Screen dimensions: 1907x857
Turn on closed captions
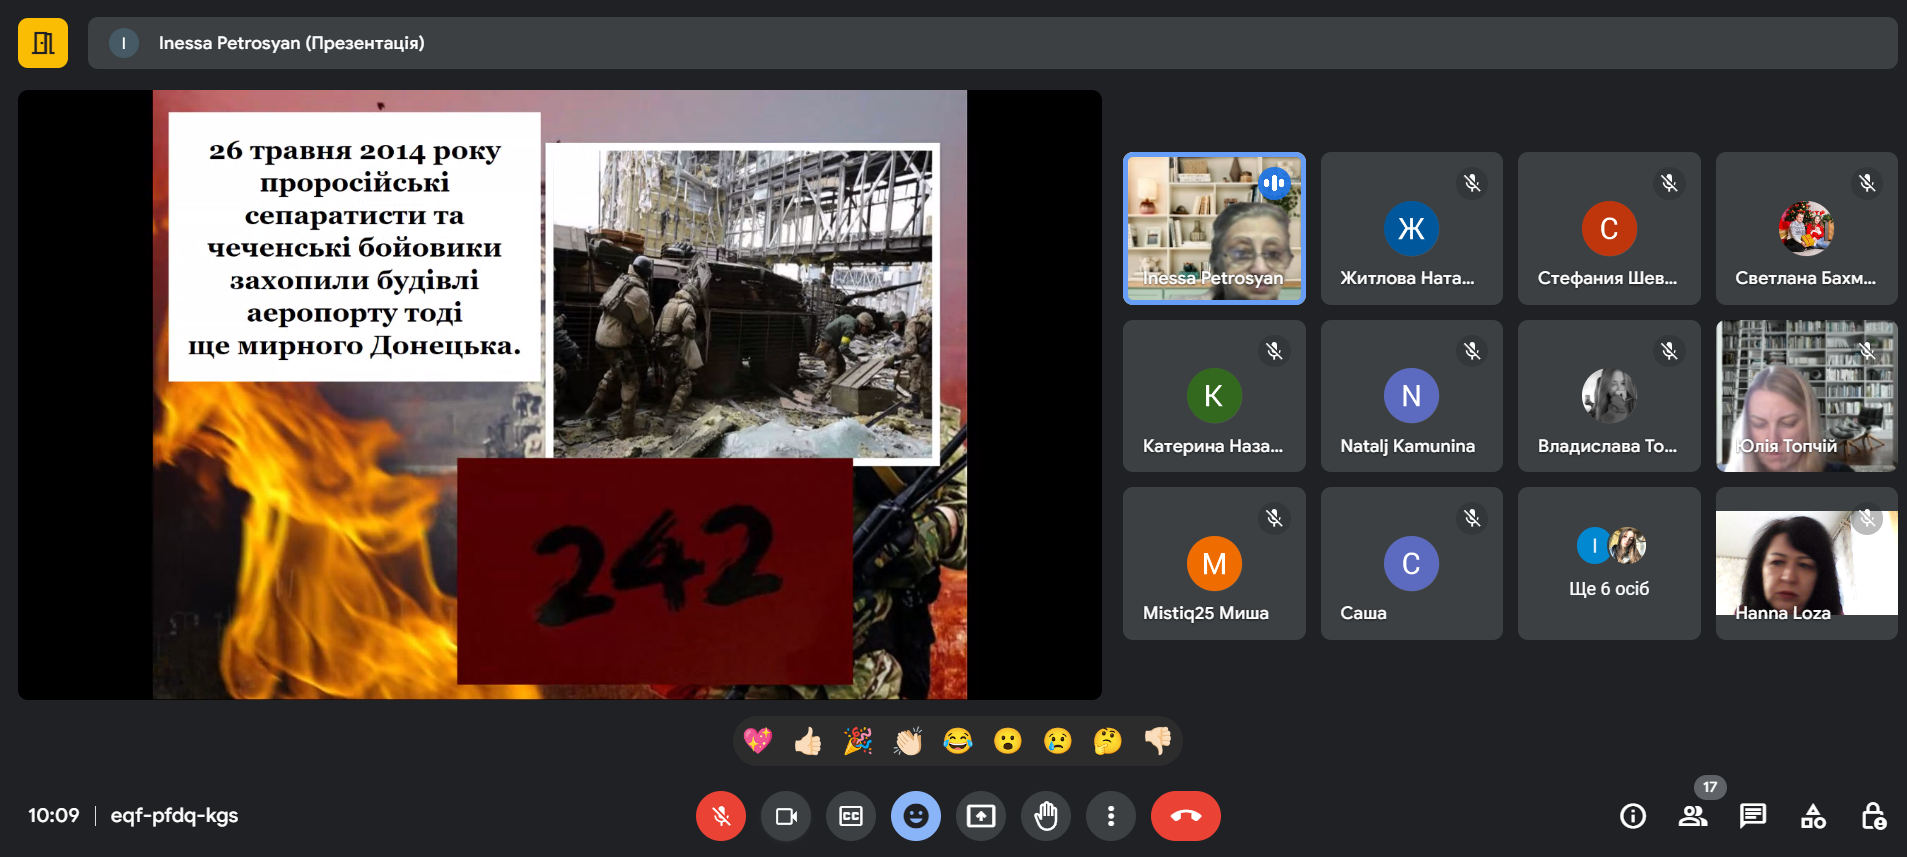tap(851, 816)
